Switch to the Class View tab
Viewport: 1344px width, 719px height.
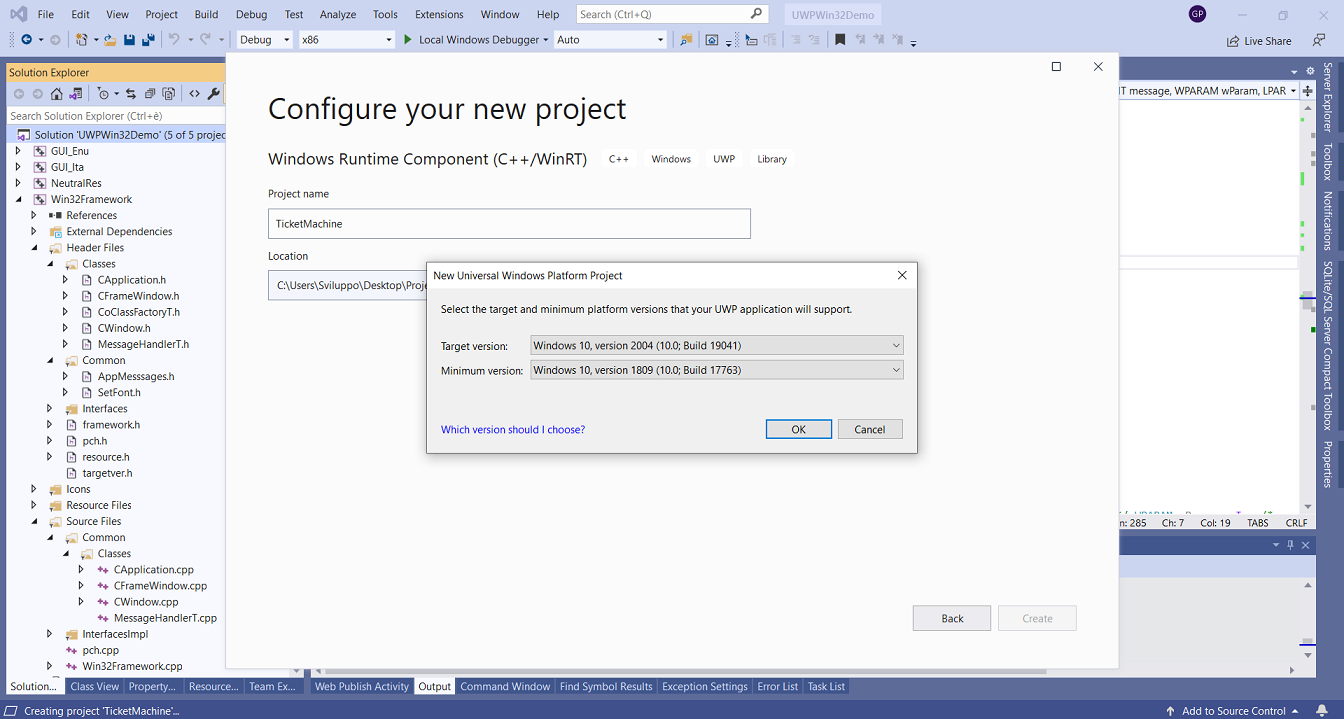[95, 687]
